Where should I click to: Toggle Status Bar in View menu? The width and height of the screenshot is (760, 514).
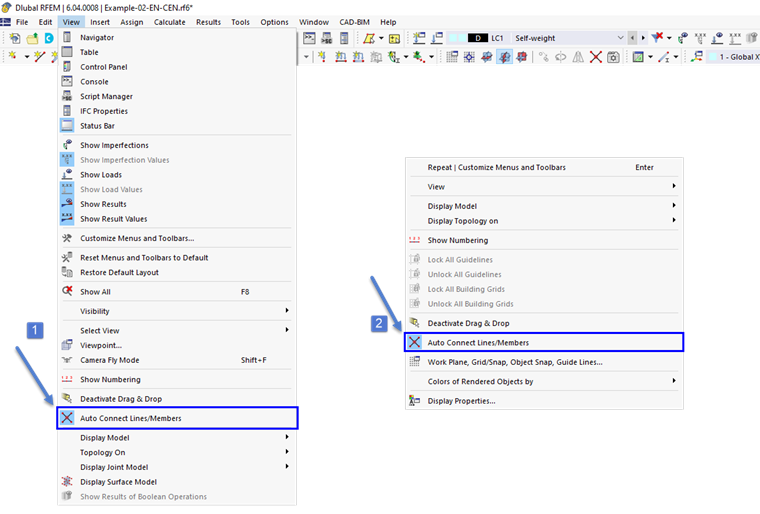click(x=177, y=126)
